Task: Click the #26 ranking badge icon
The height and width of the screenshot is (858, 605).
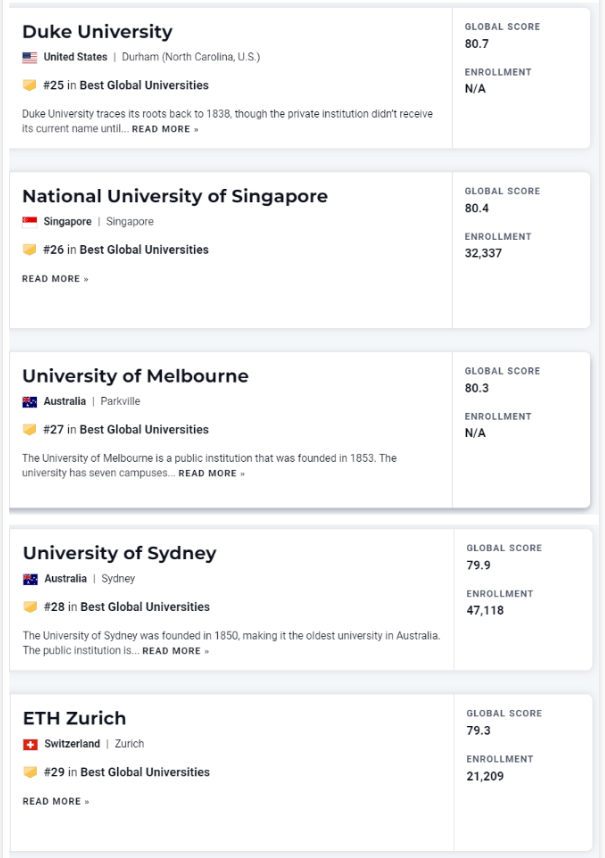Action: [30, 250]
